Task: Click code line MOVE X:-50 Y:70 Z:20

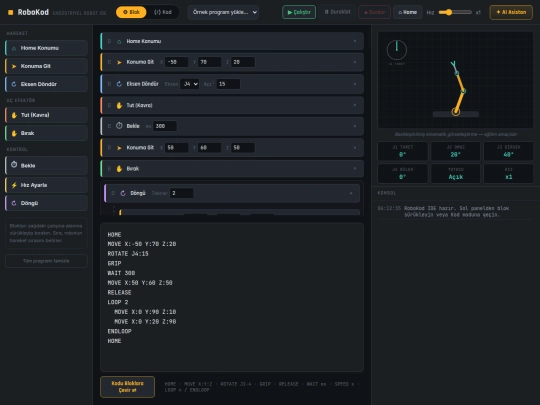Action: point(142,244)
